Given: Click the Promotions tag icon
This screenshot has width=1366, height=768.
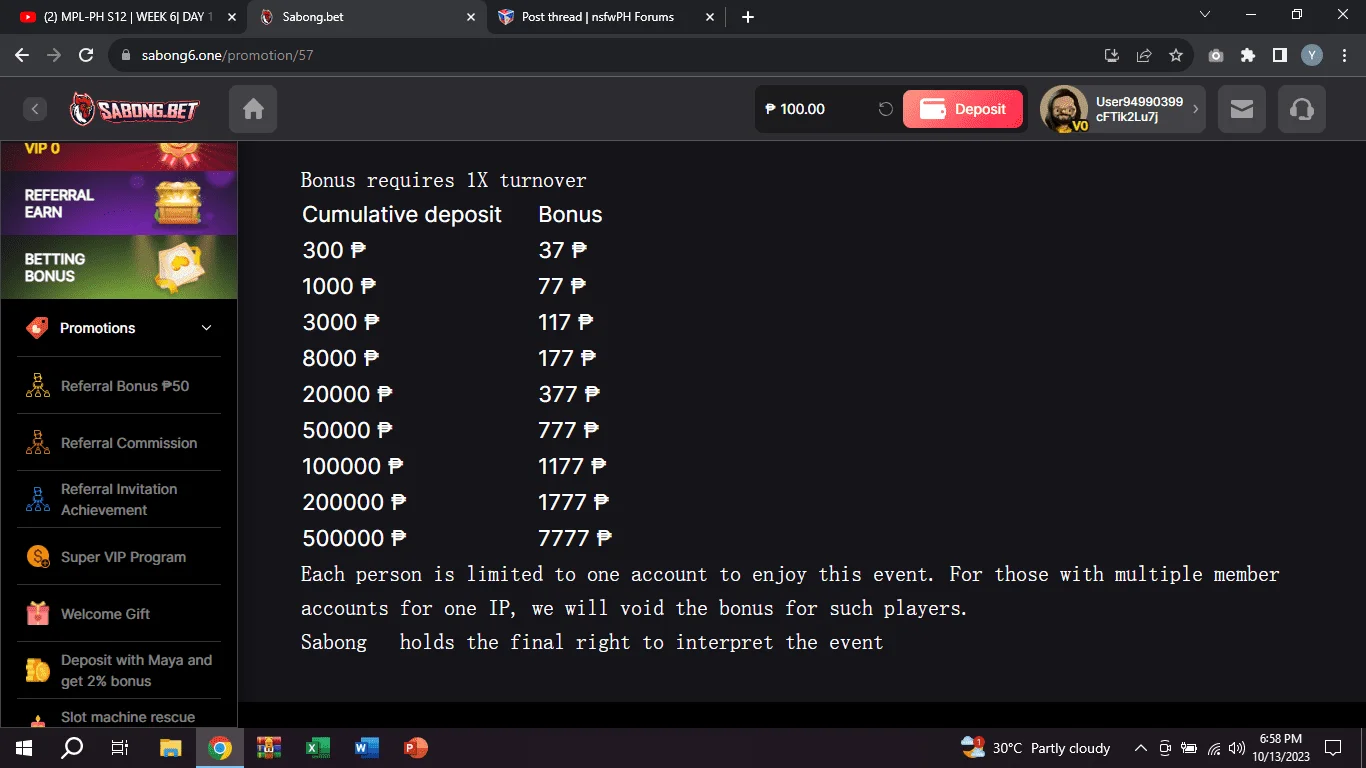Looking at the screenshot, I should coord(37,328).
